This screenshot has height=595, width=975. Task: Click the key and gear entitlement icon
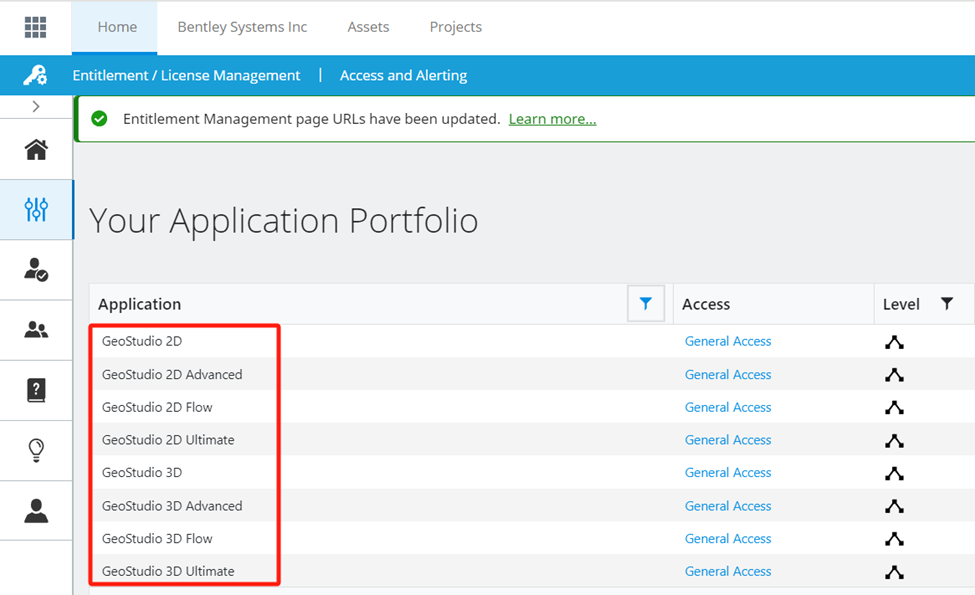[36, 75]
